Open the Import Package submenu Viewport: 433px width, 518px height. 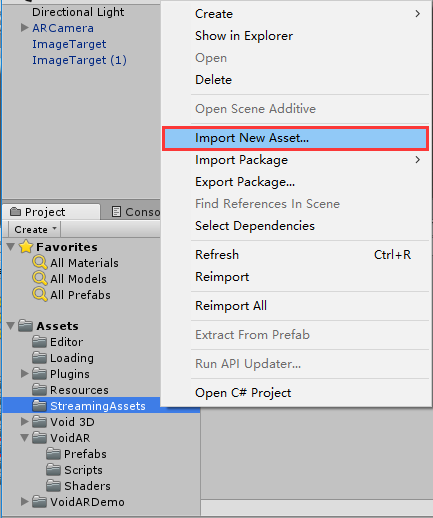(295, 160)
